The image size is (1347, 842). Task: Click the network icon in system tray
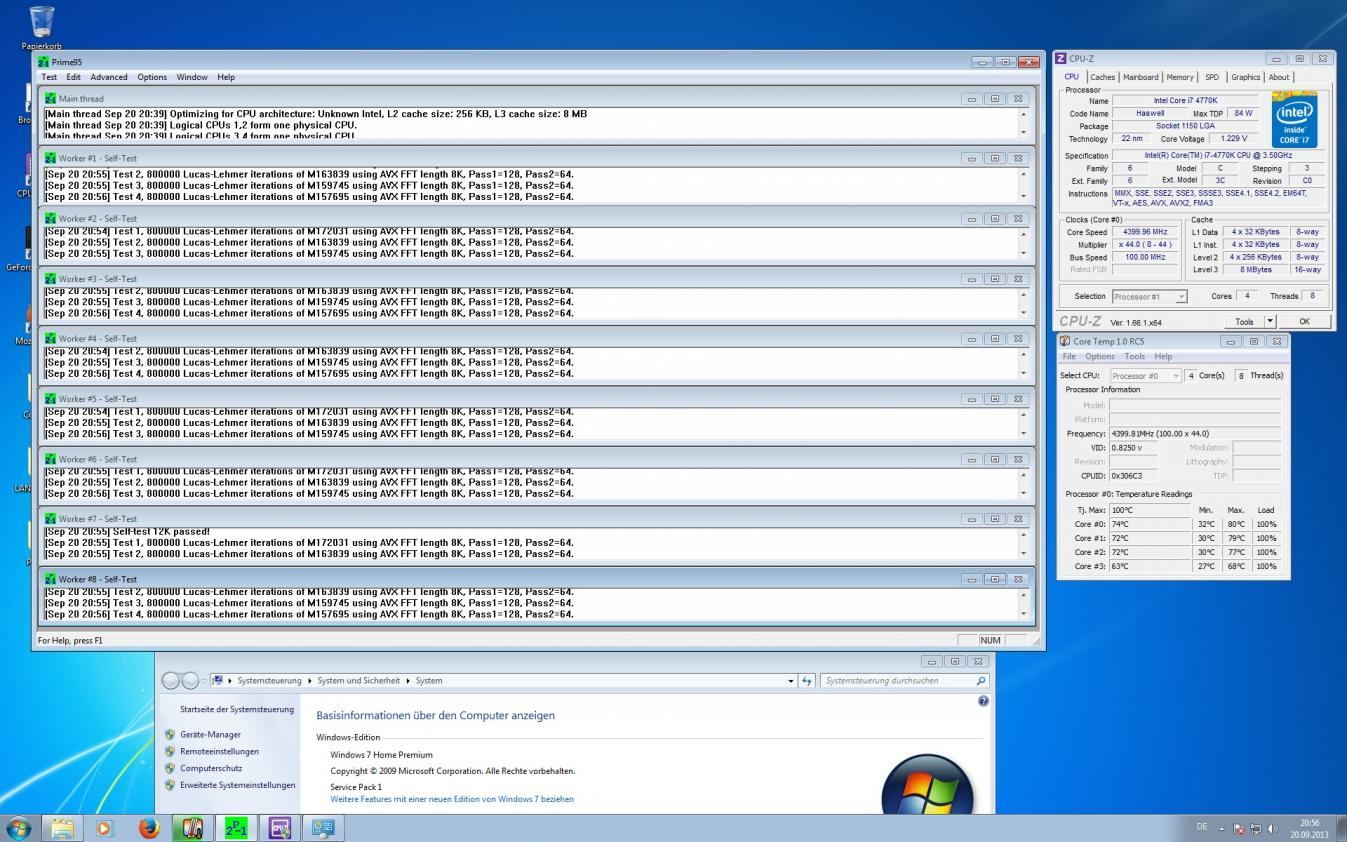tap(1256, 829)
